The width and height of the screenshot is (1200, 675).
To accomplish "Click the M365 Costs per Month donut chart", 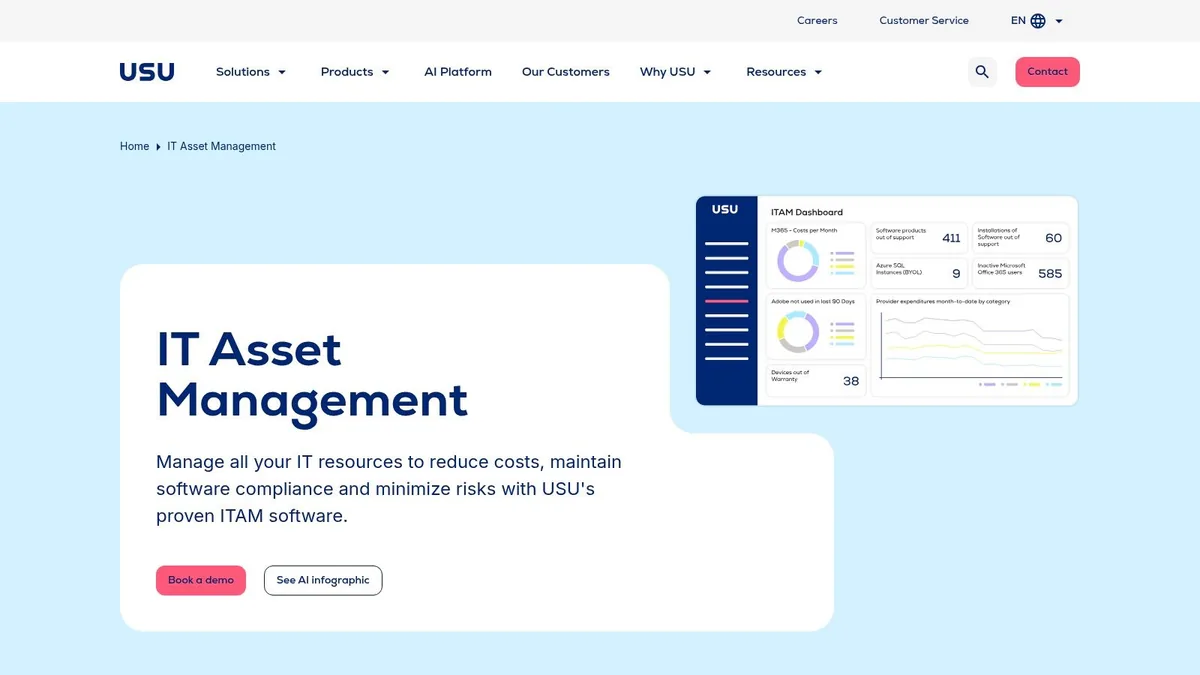I will click(x=799, y=262).
